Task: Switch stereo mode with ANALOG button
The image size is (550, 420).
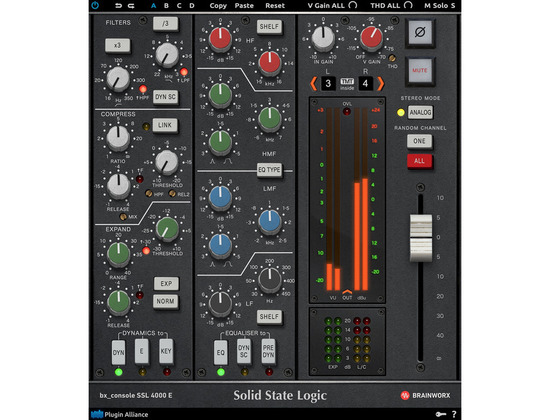Action: (x=420, y=113)
